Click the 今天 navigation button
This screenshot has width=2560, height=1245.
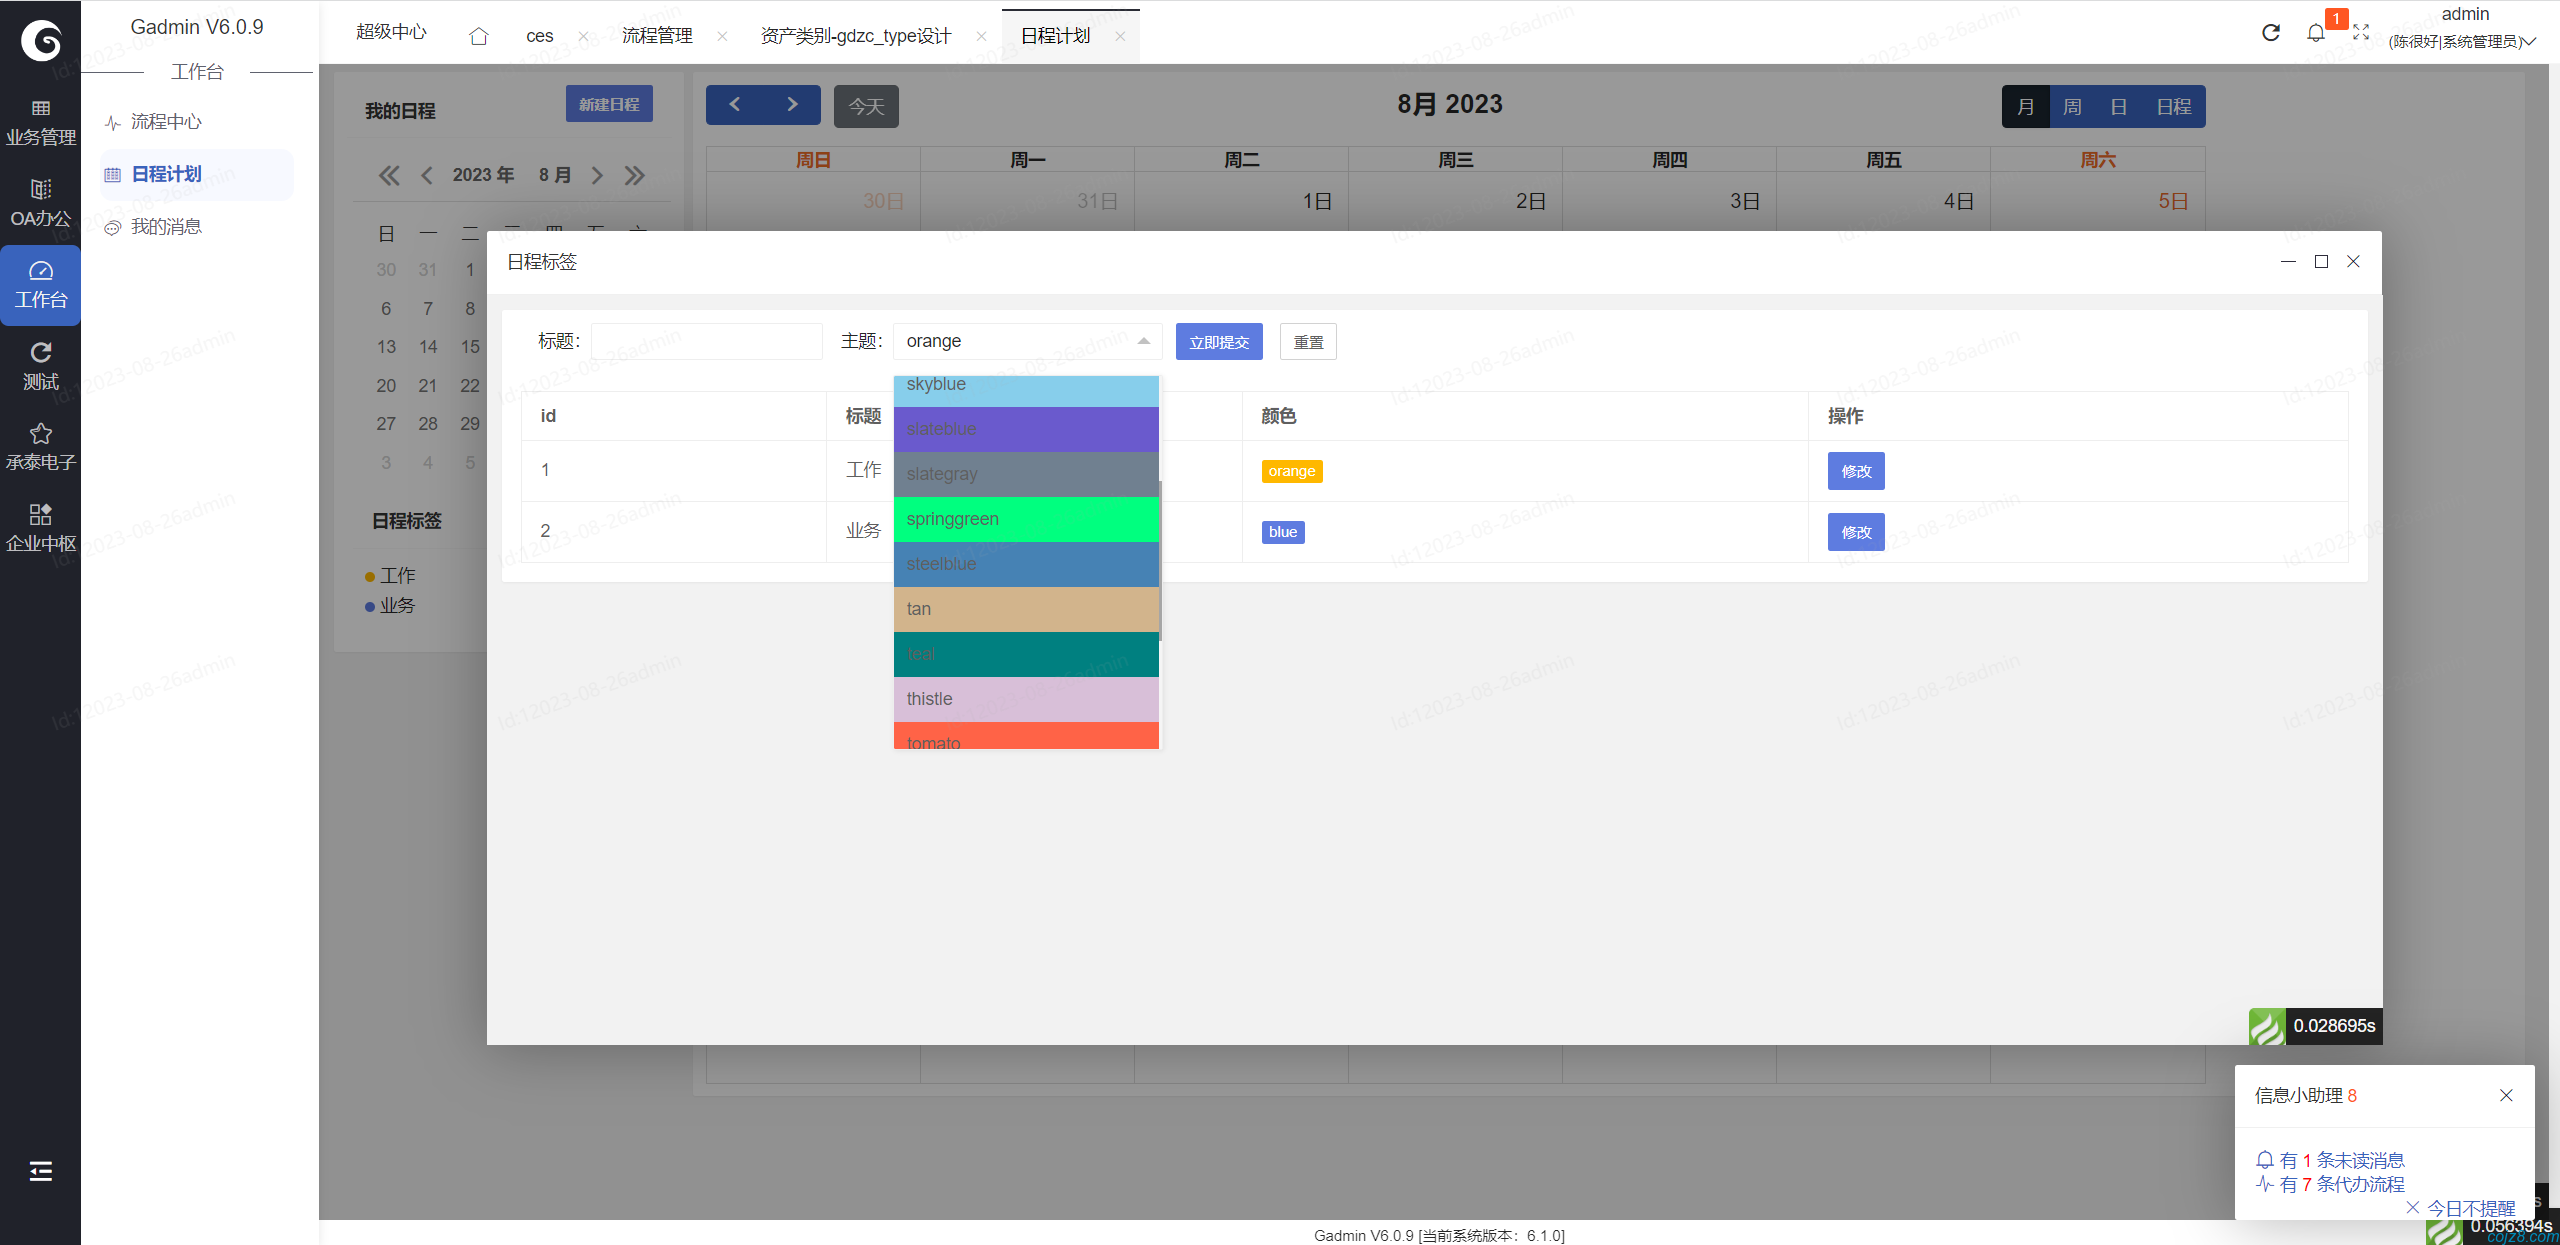point(865,106)
